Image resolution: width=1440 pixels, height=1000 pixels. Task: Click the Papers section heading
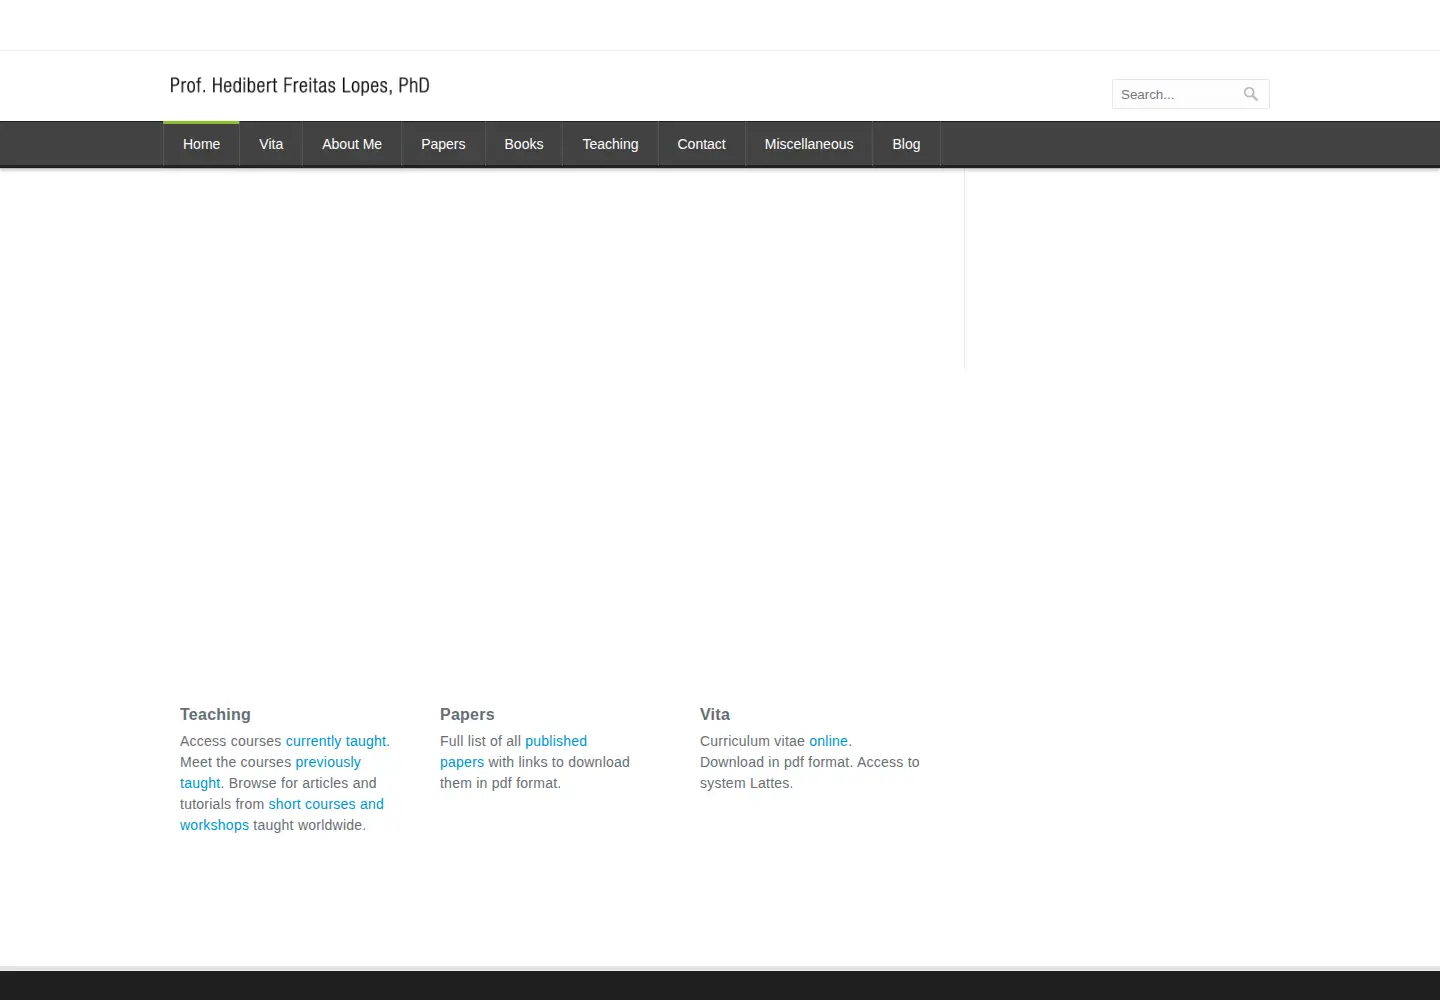coord(467,714)
